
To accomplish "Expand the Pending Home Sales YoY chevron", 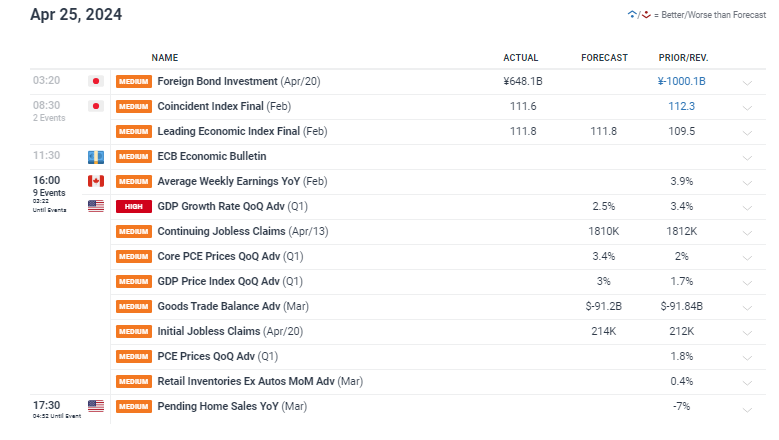I will (747, 410).
